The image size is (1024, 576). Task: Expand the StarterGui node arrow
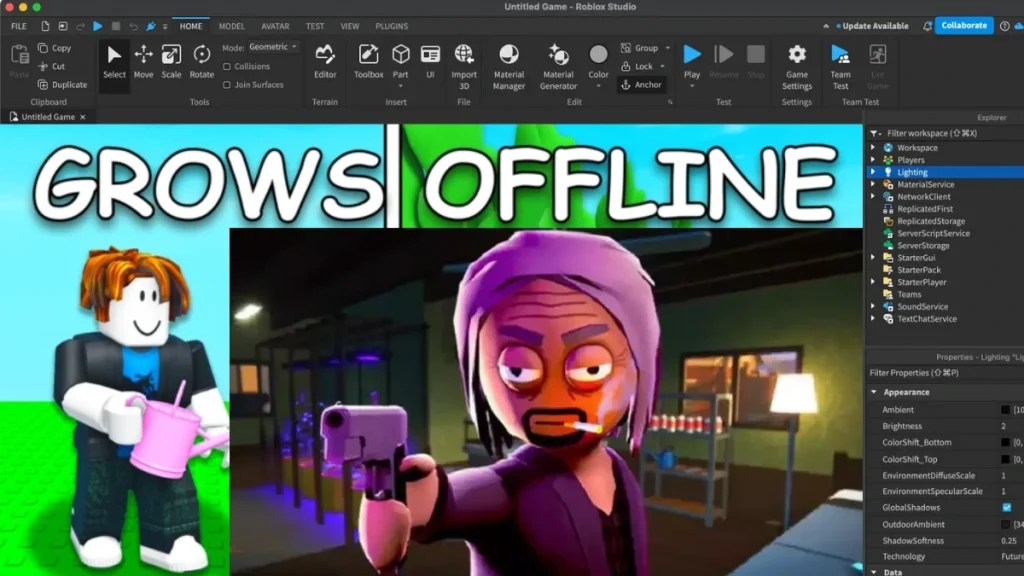coord(873,257)
